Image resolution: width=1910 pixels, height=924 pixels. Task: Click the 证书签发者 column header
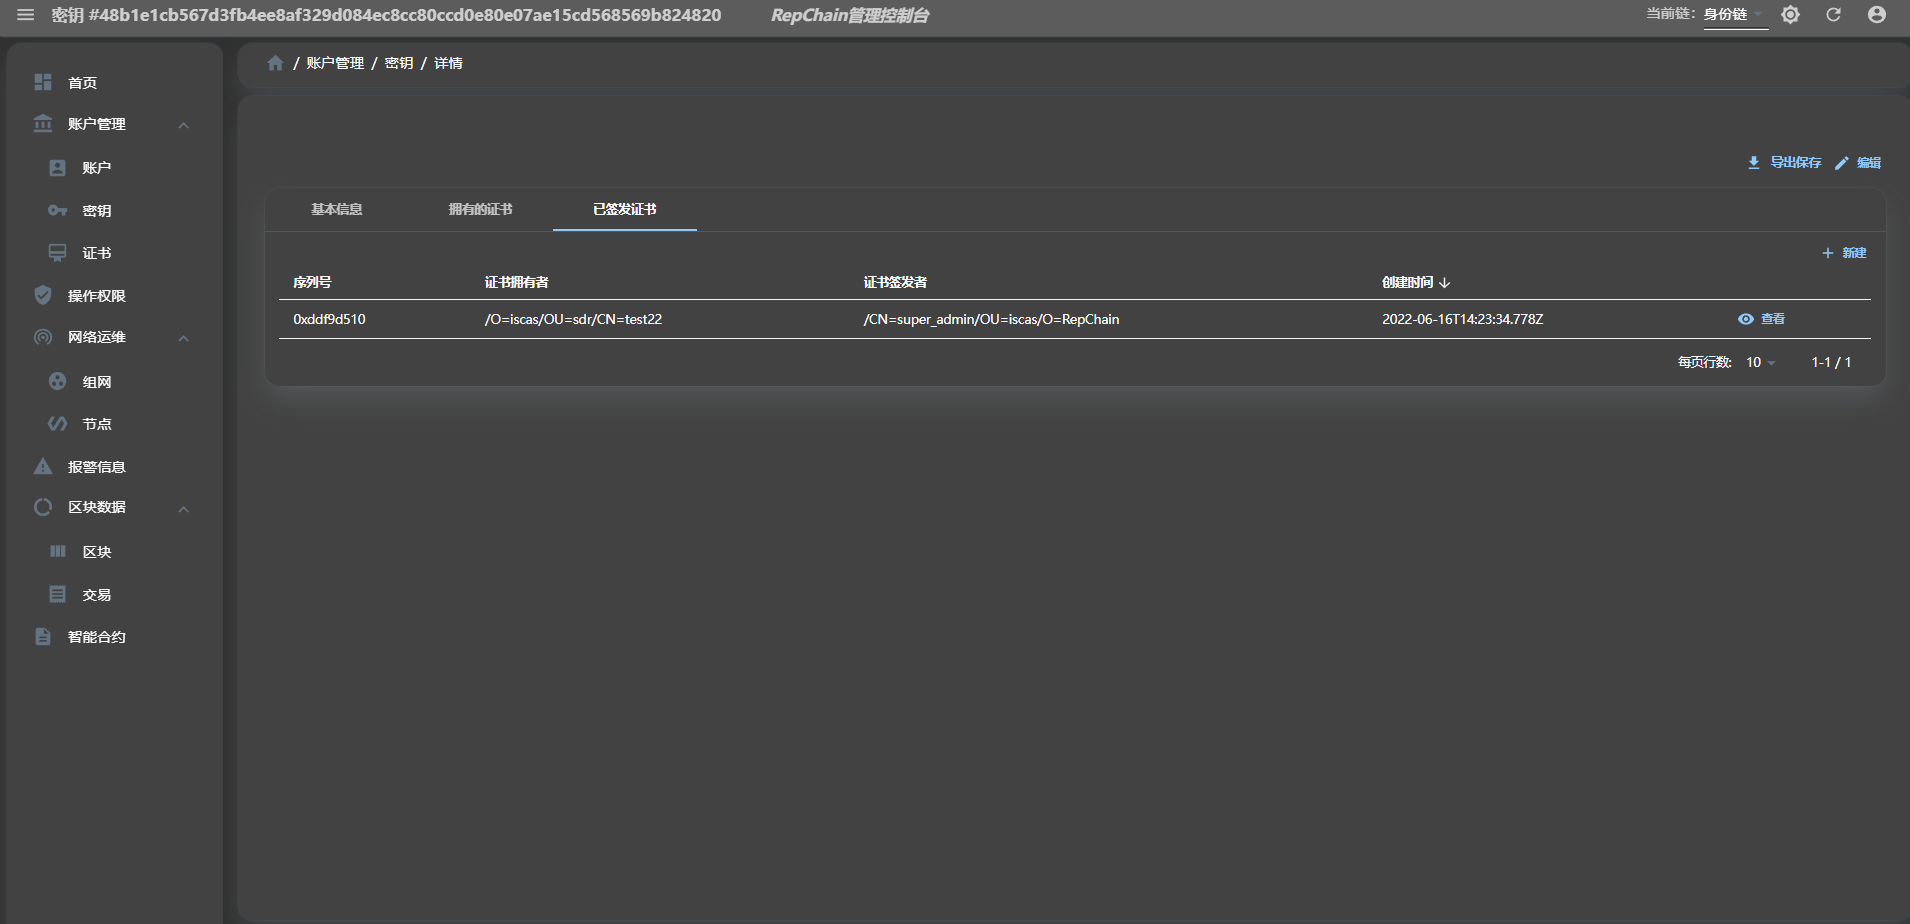click(x=895, y=283)
